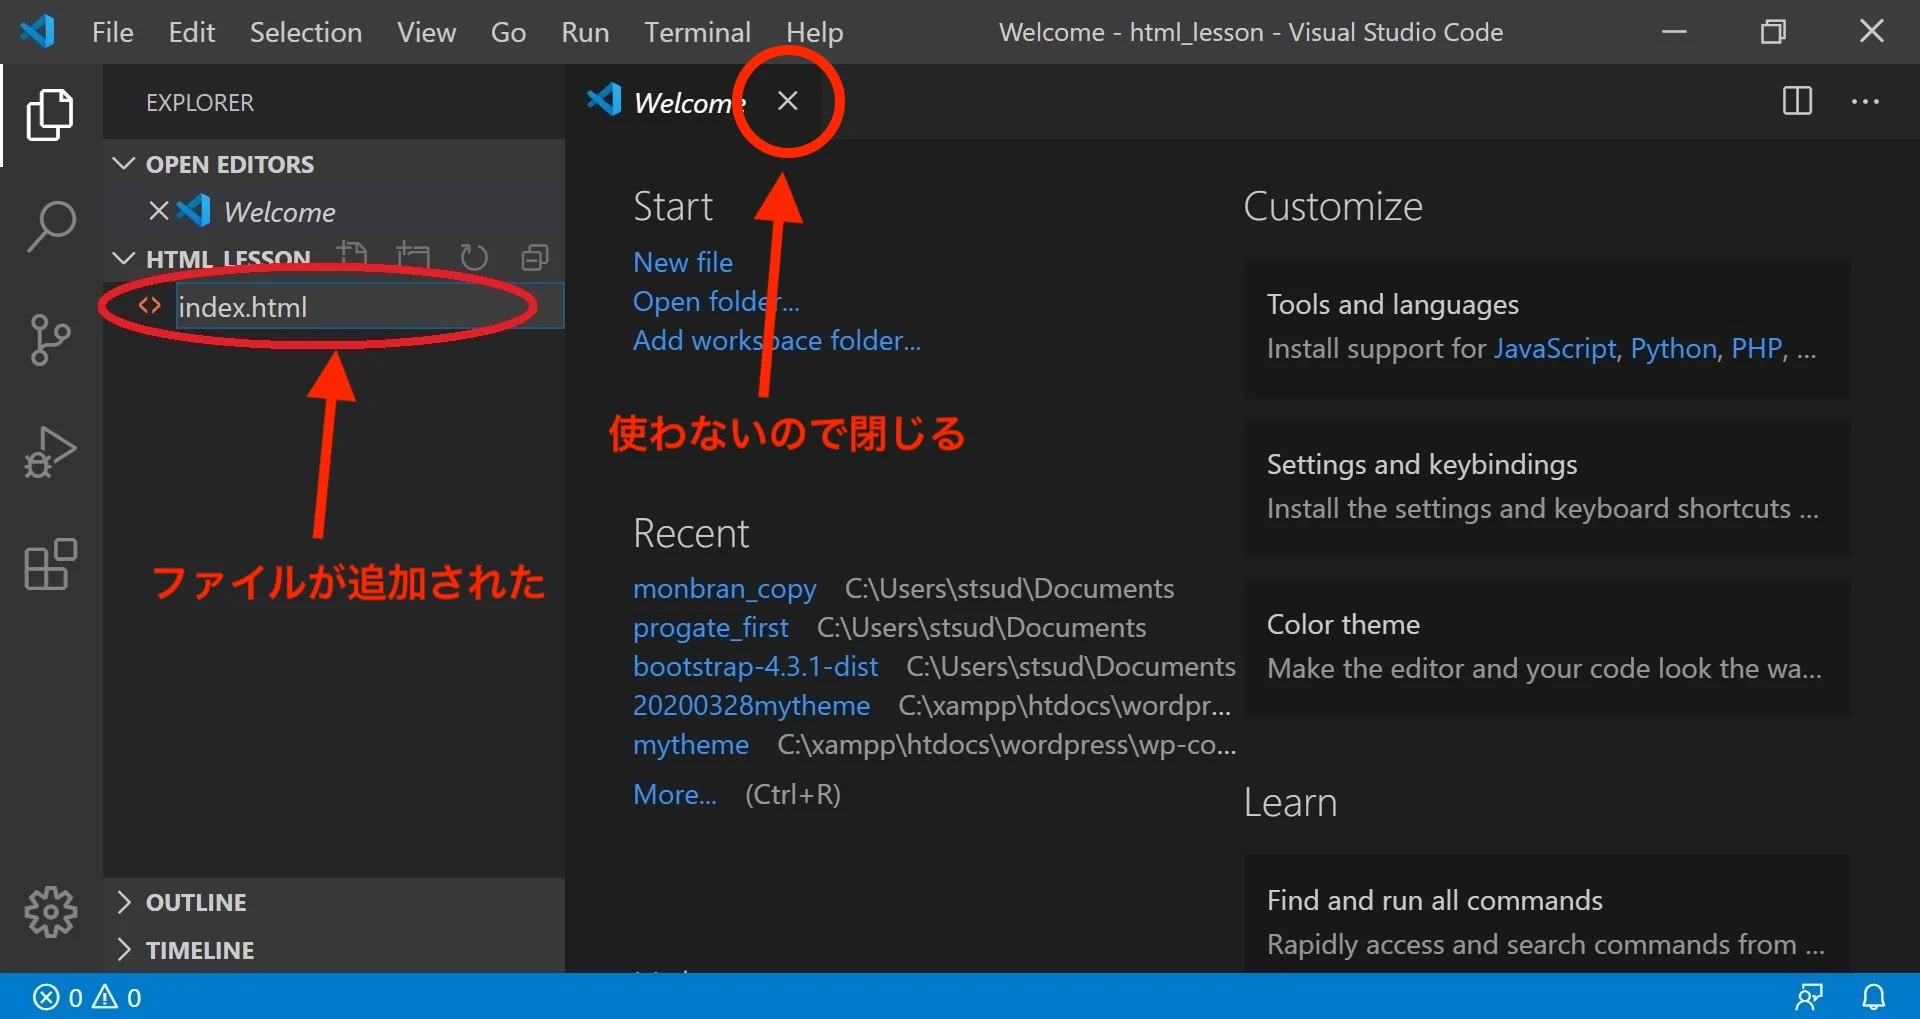Open the Run and Debug view

pos(50,452)
